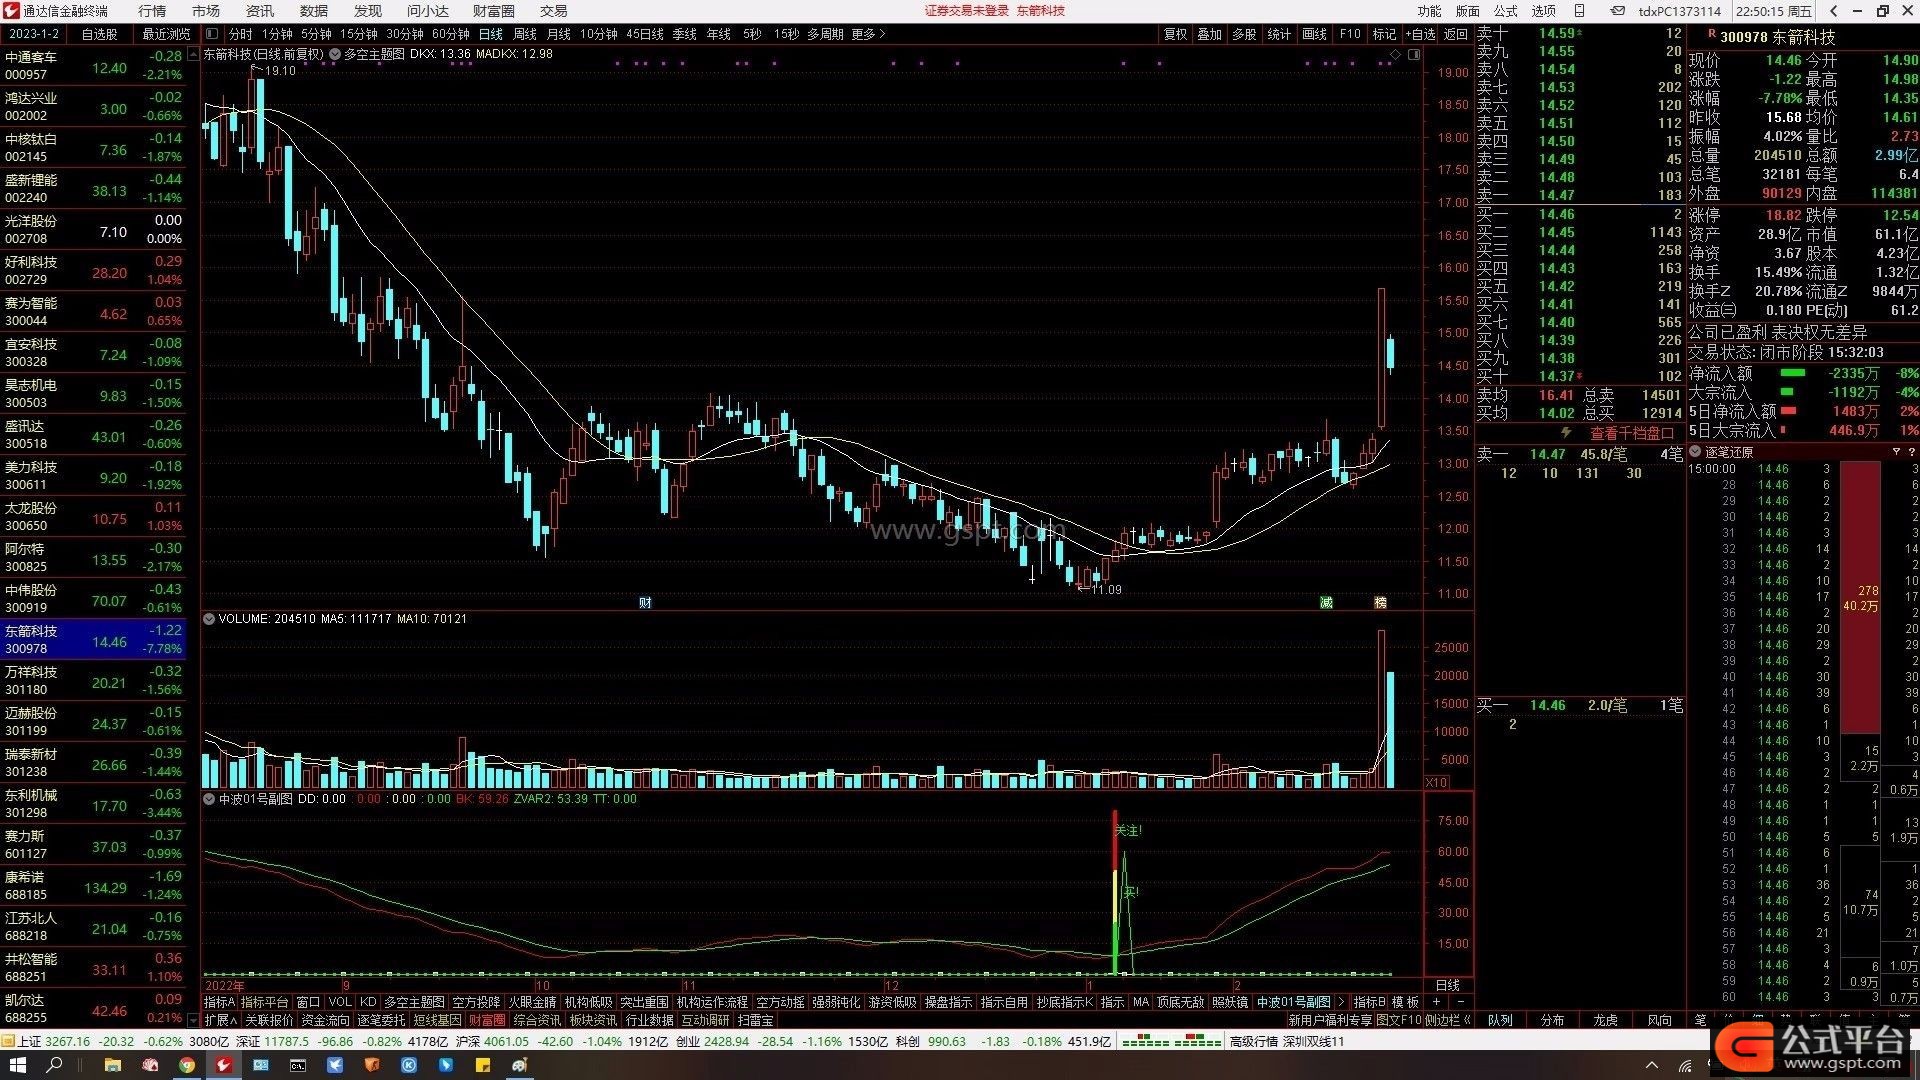Click the mobile phone icon in title bar
1920x1080 pixels.
click(1579, 11)
